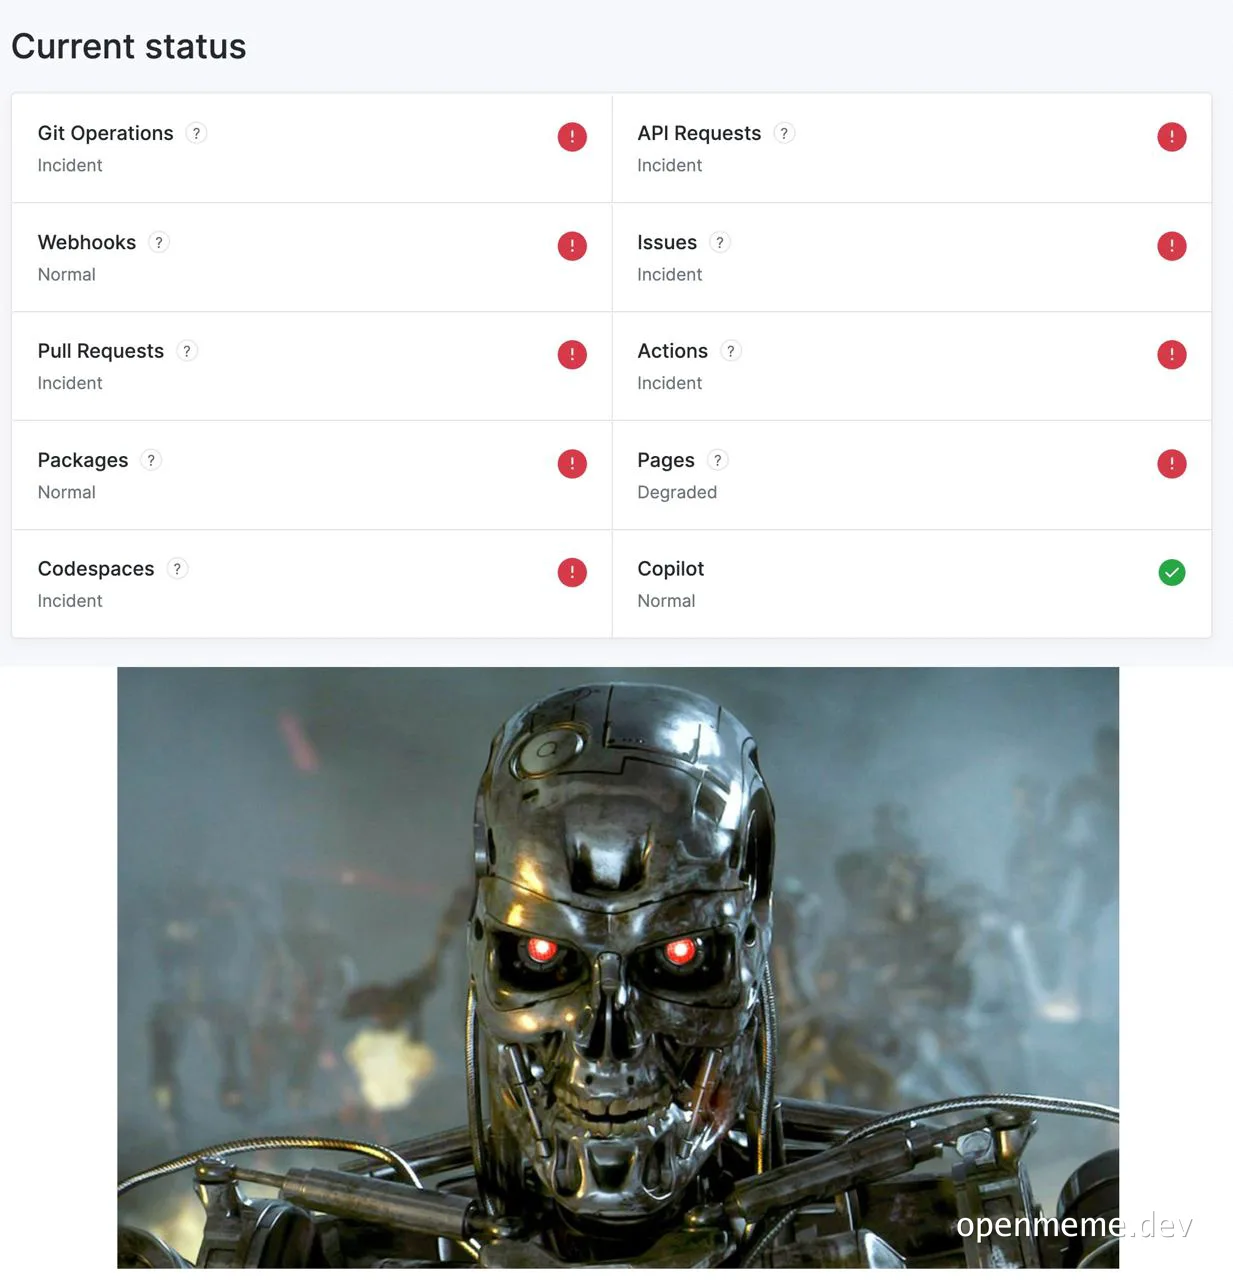
Task: Click the help icon beside Git Operations
Action: click(x=196, y=133)
